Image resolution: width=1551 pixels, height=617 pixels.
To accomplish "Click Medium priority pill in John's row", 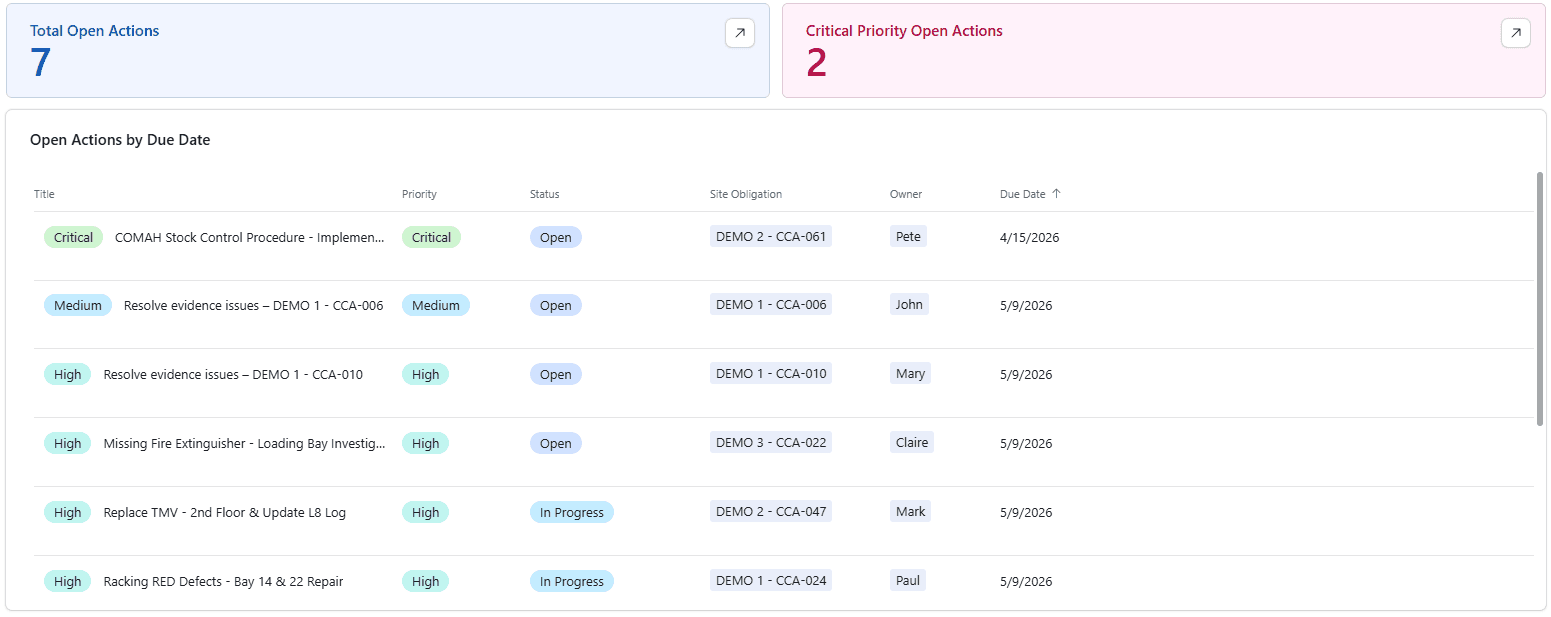I will coord(436,305).
